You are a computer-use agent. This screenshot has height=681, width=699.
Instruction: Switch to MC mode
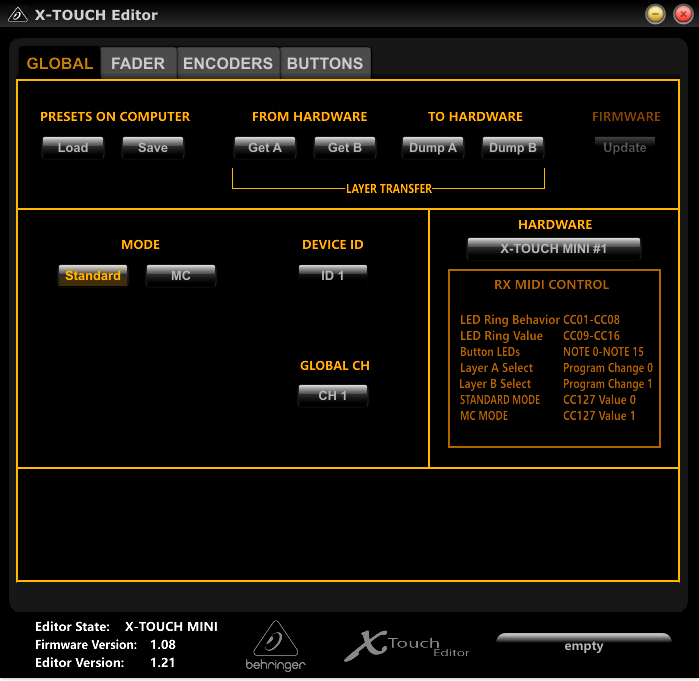[181, 275]
